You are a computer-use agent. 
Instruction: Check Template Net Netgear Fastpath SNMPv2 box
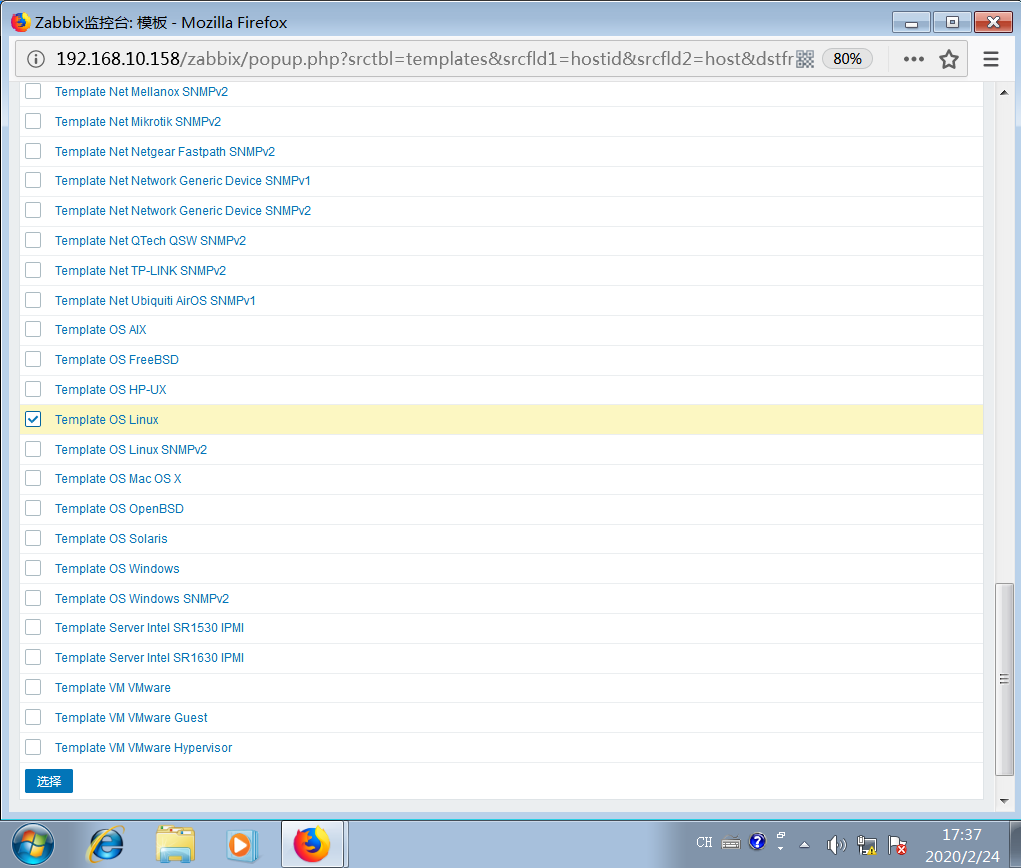pyautogui.click(x=33, y=151)
